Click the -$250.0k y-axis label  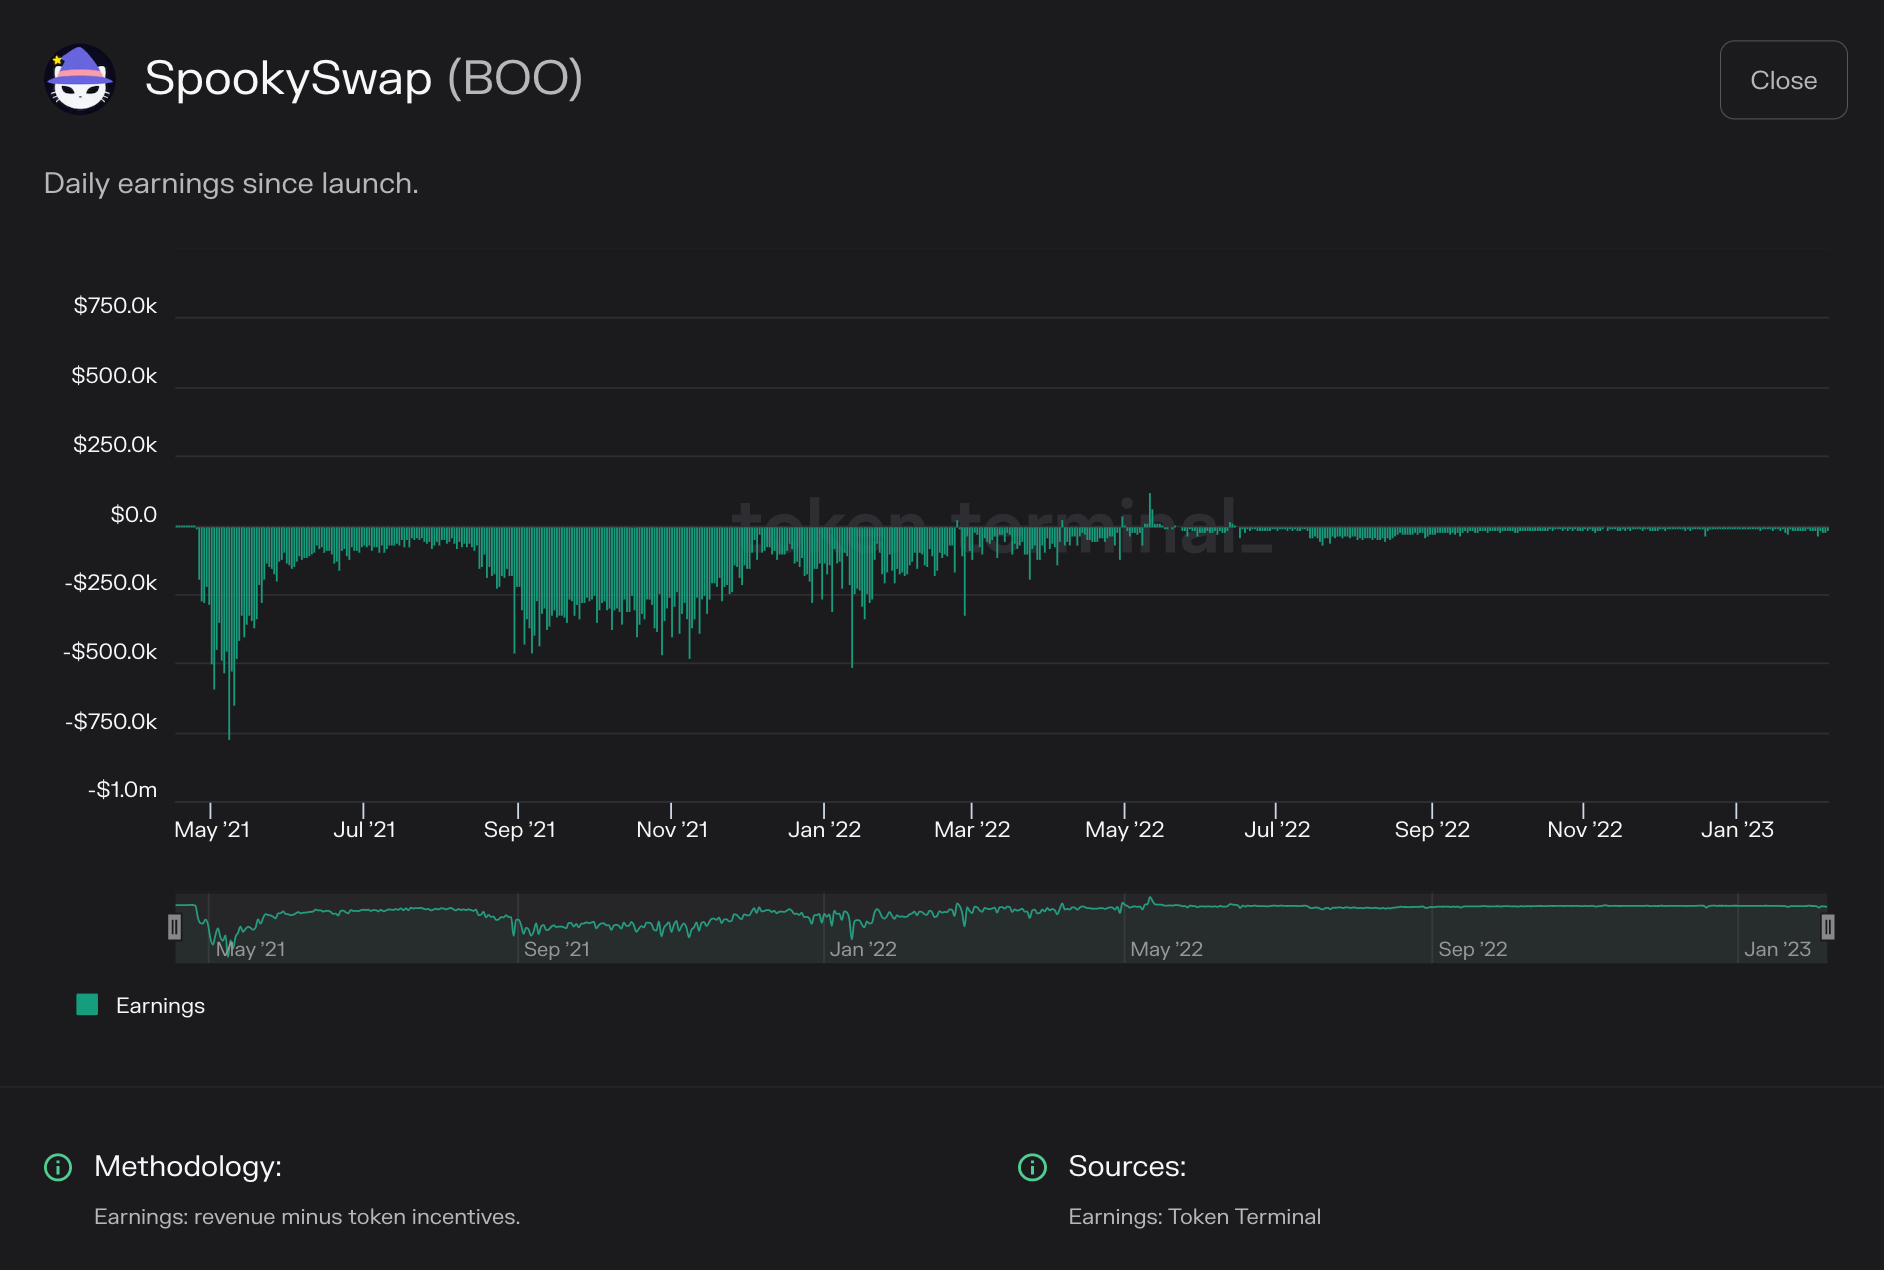coord(111,583)
